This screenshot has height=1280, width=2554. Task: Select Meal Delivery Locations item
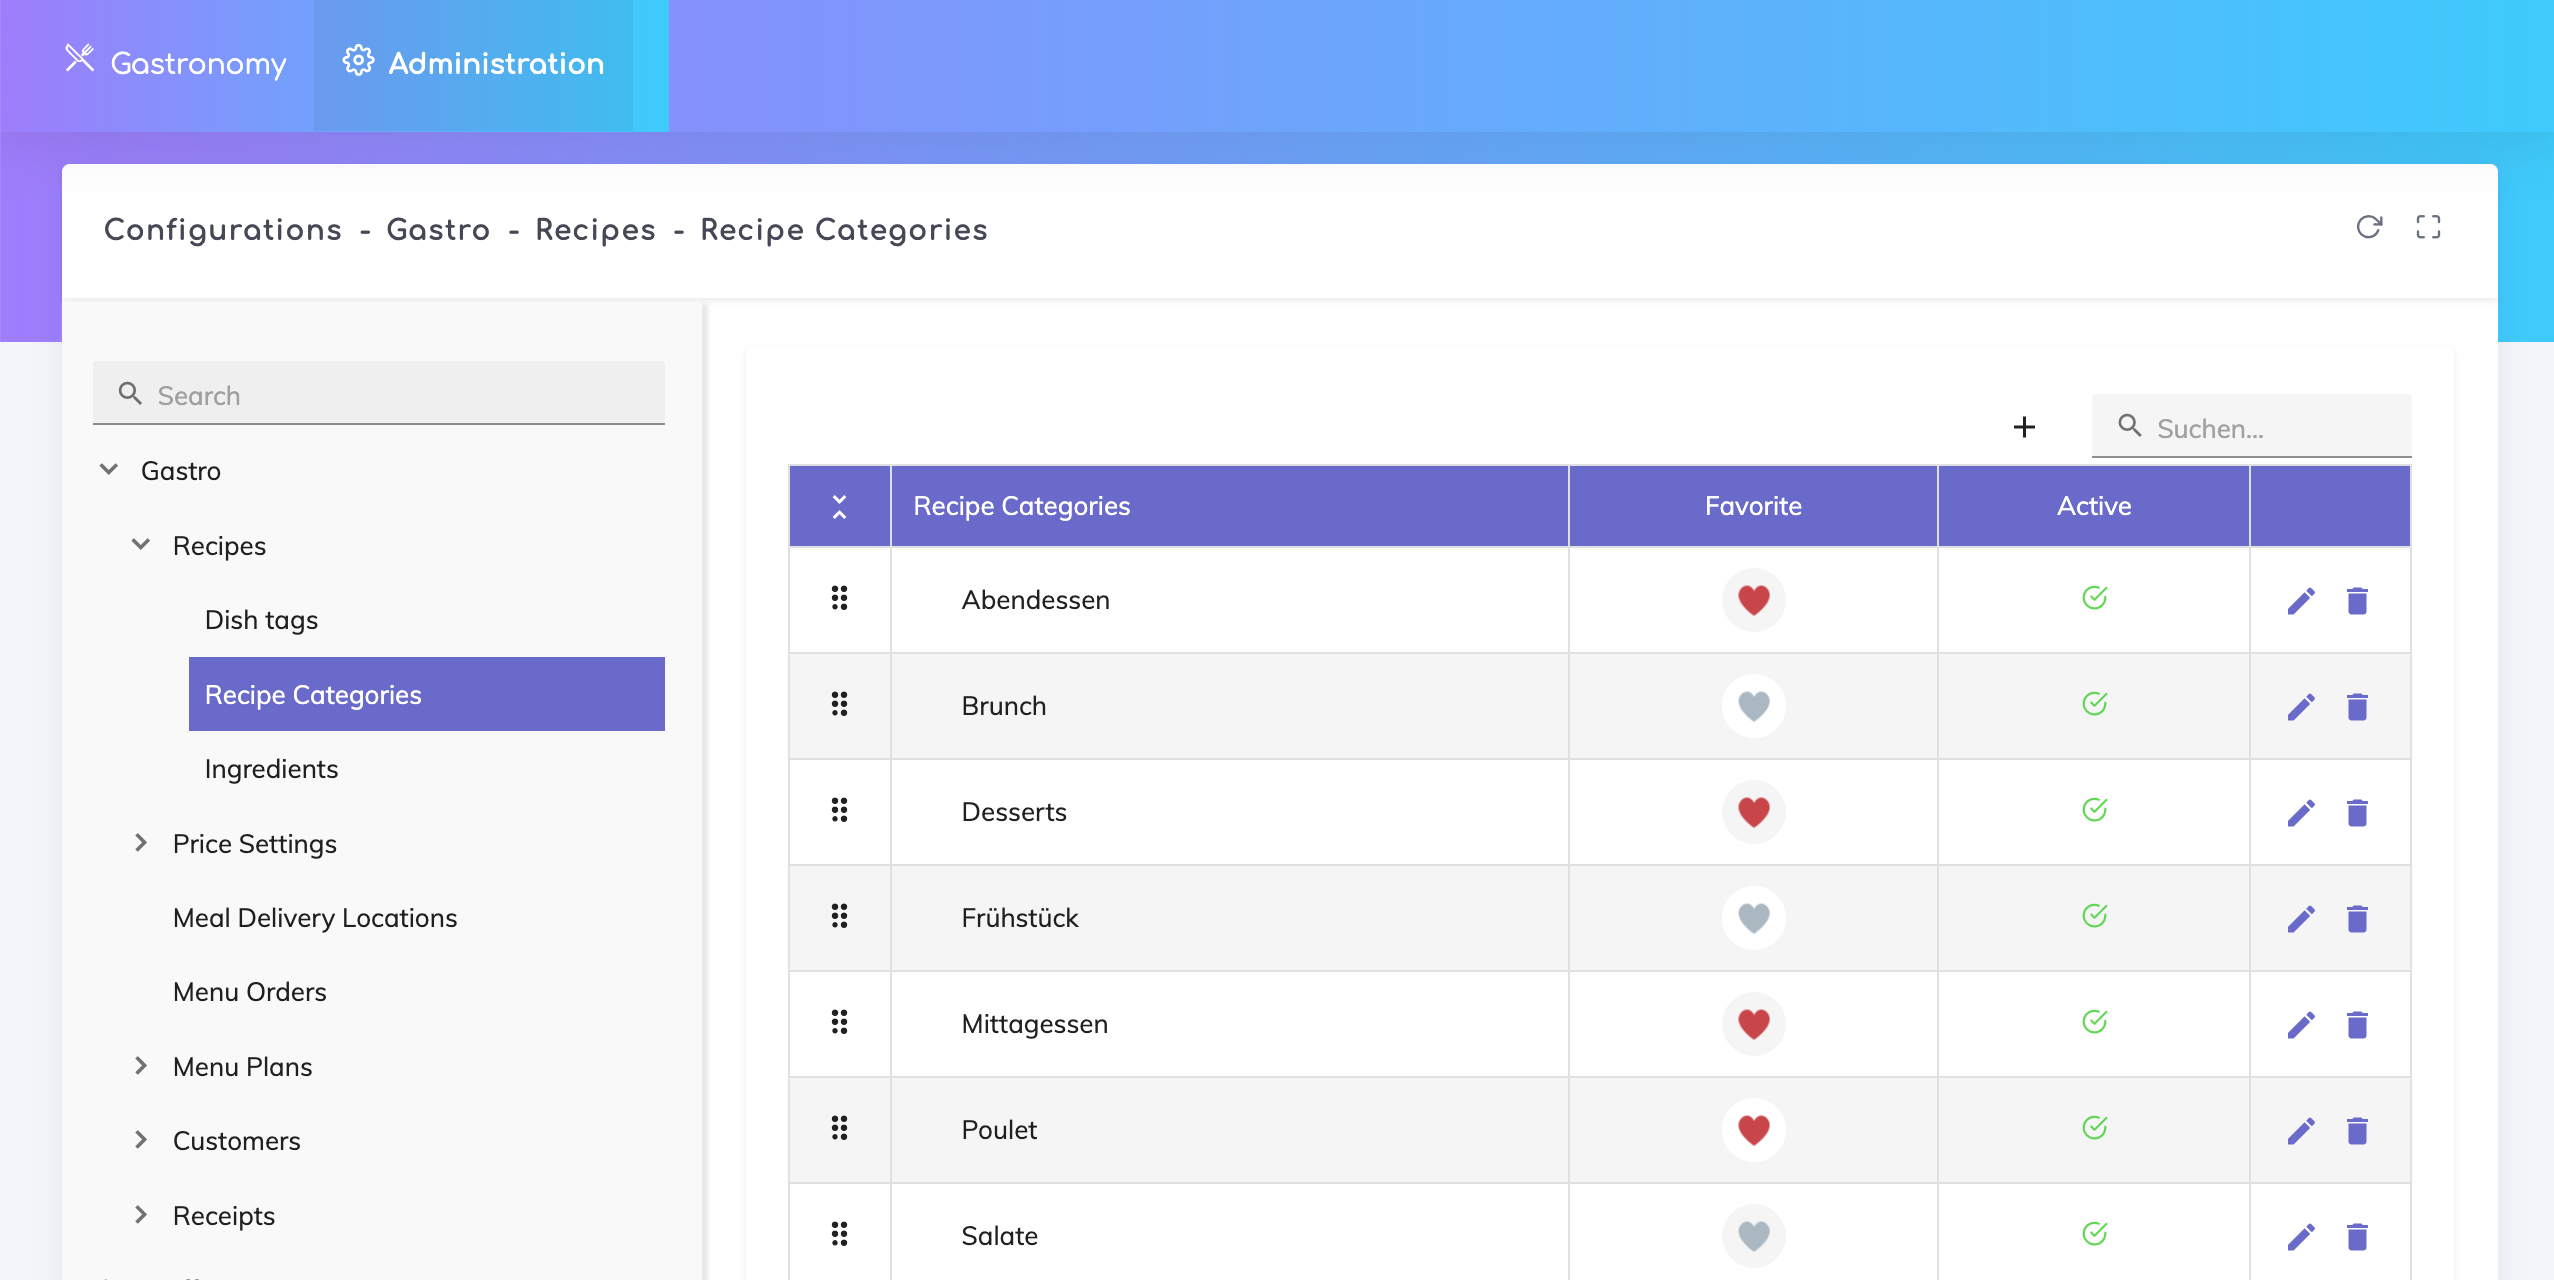314,918
